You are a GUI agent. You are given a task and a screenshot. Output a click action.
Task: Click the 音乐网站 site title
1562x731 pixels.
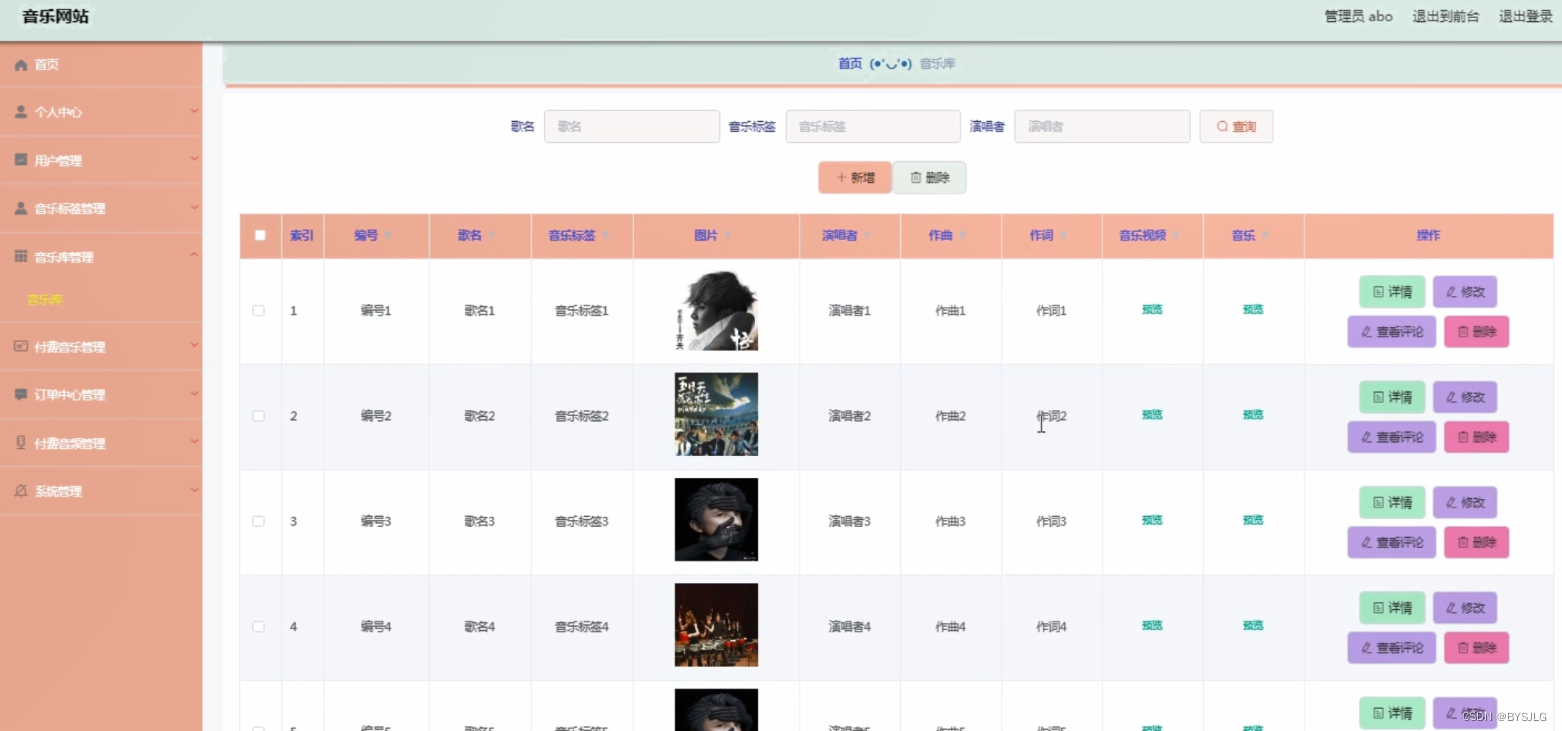pyautogui.click(x=56, y=16)
